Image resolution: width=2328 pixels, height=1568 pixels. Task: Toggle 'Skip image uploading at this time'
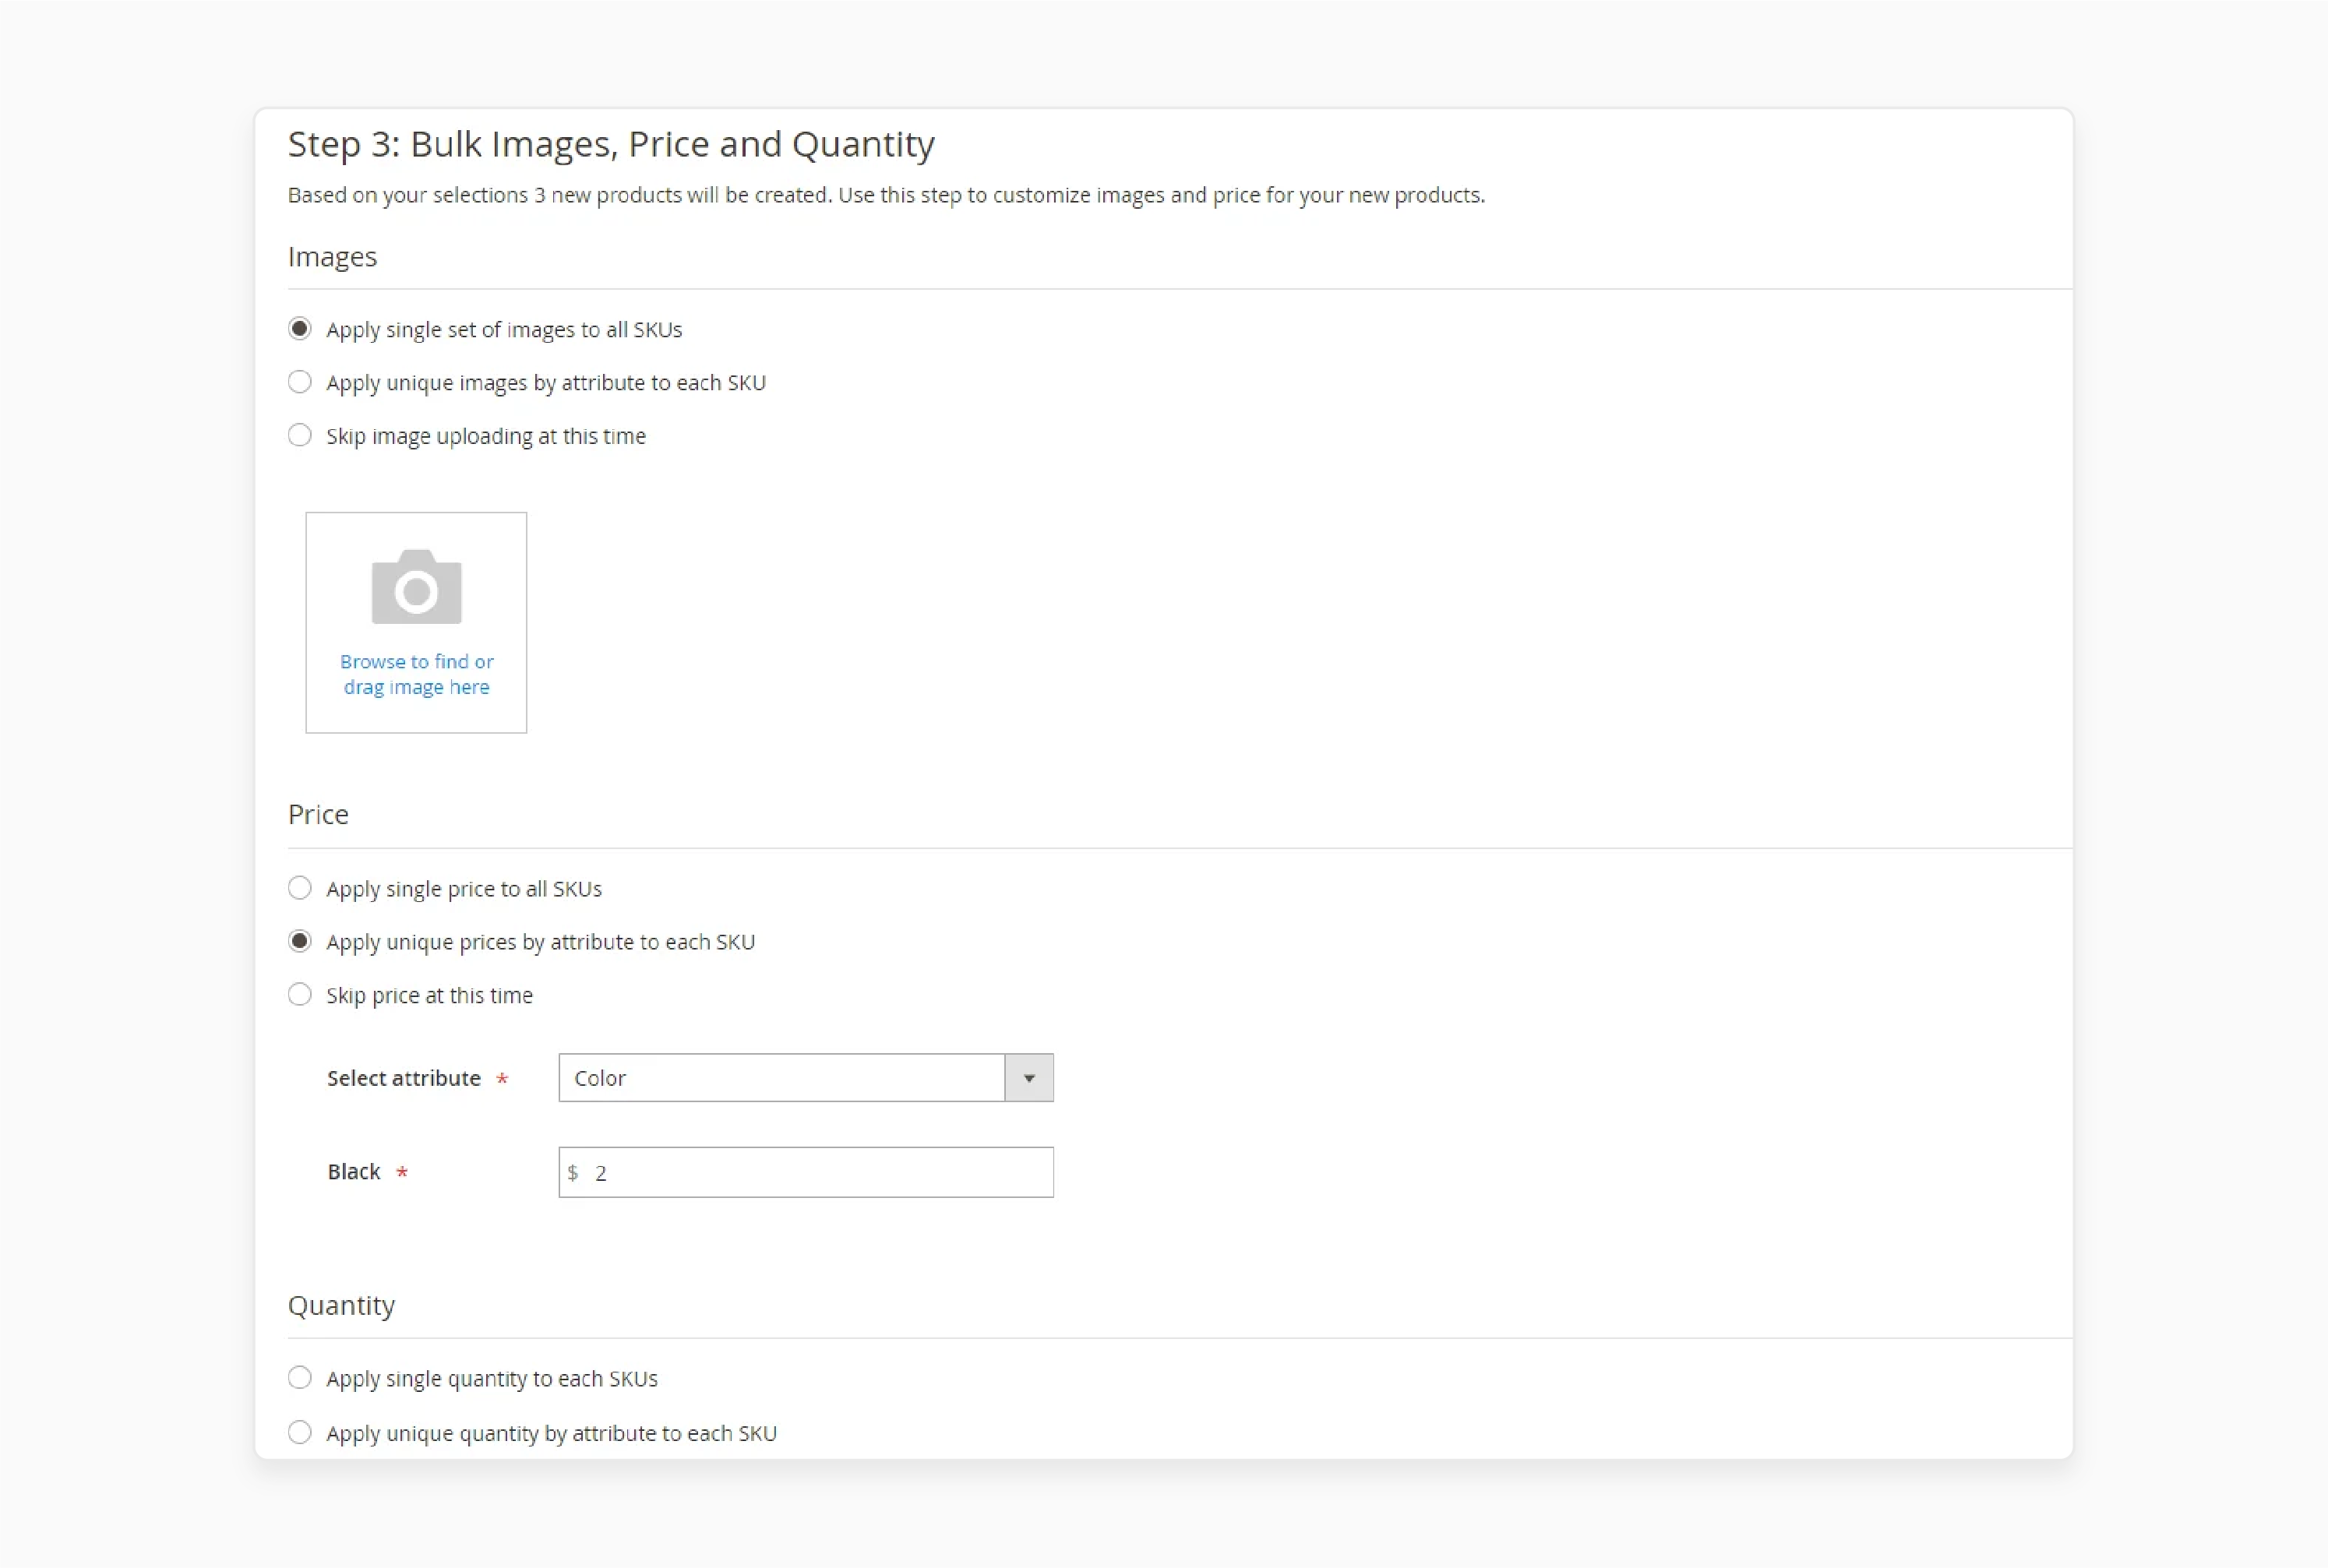(299, 434)
